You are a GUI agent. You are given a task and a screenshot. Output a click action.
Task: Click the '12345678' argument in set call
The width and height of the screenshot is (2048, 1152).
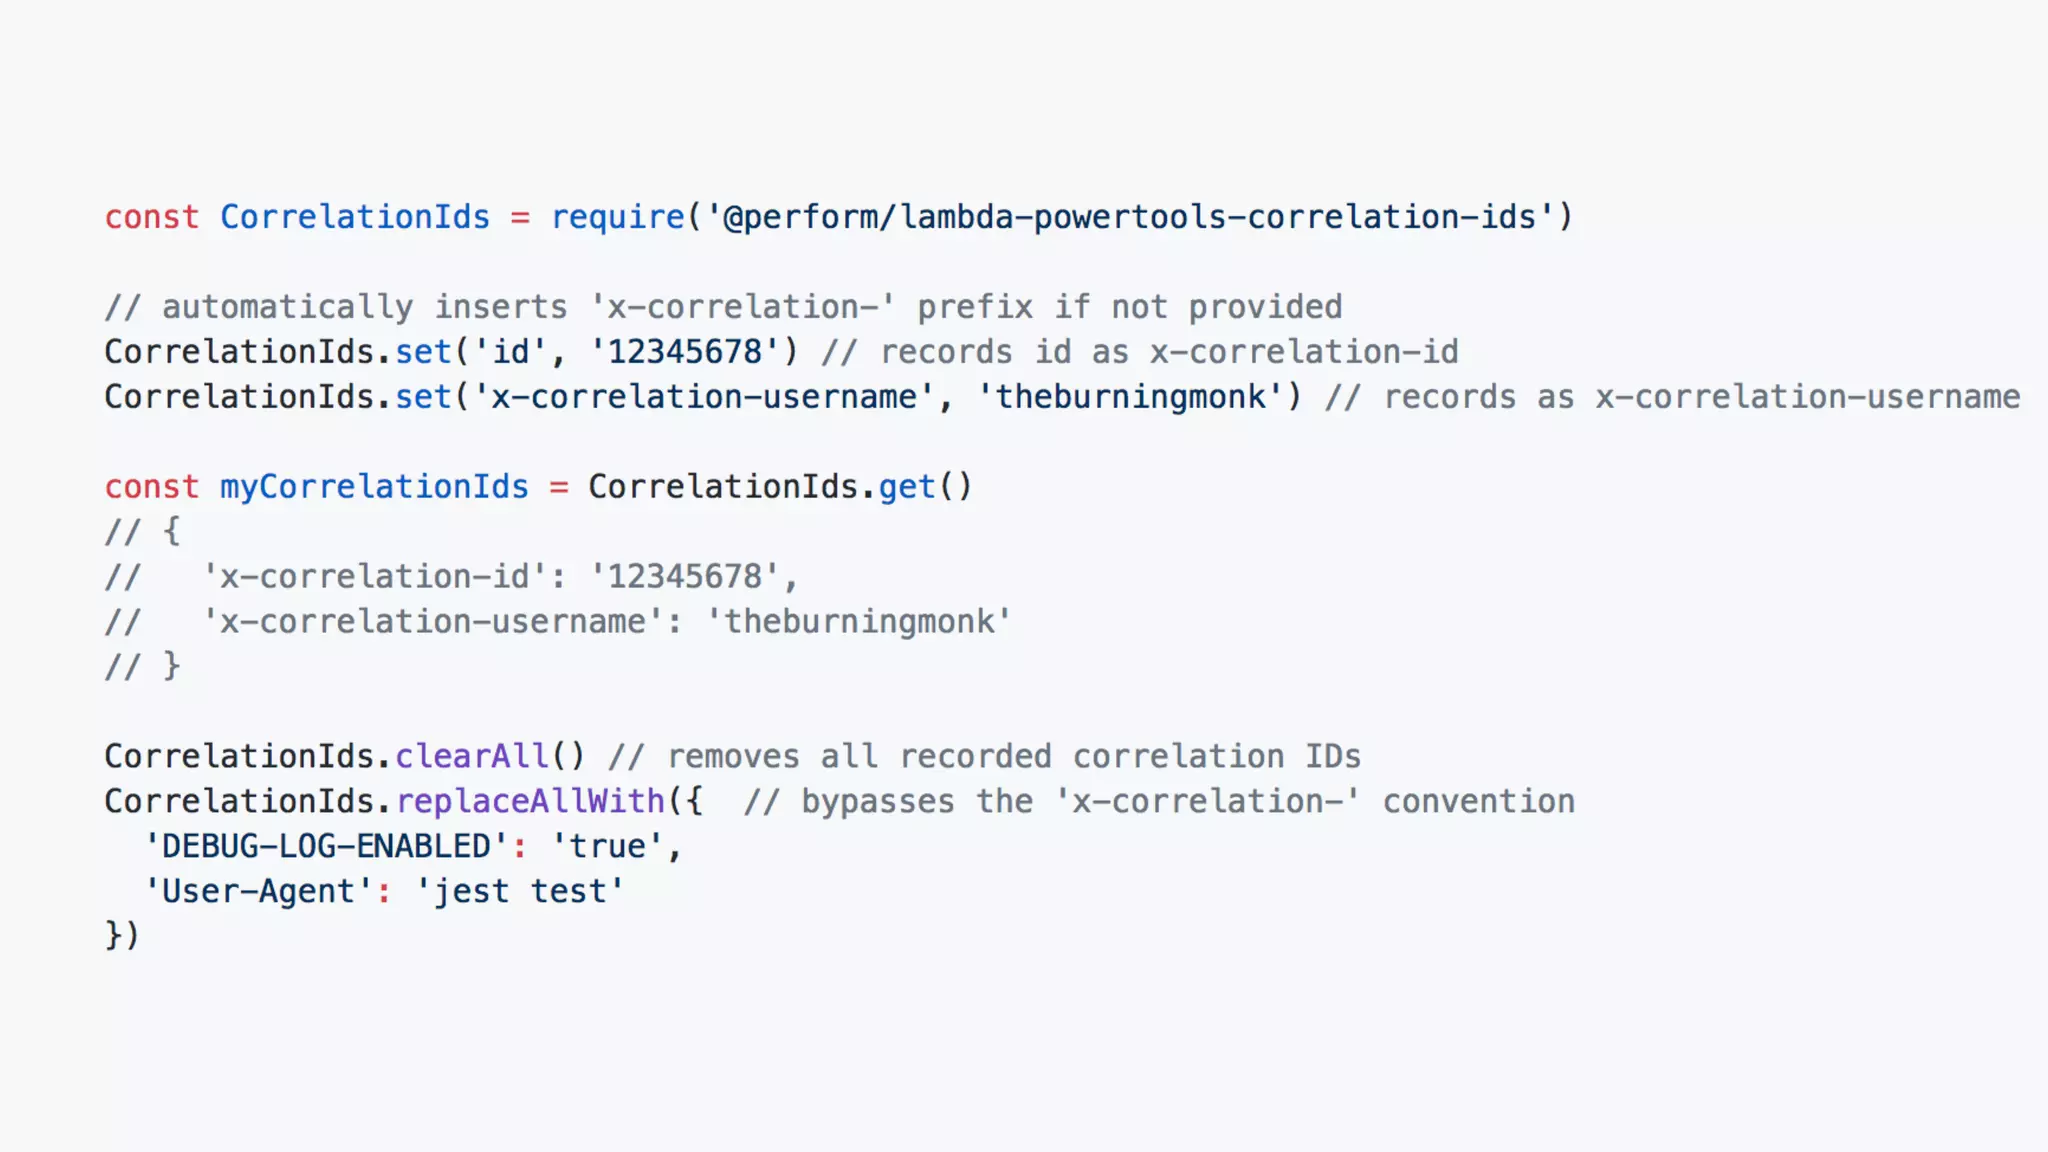(x=685, y=352)
